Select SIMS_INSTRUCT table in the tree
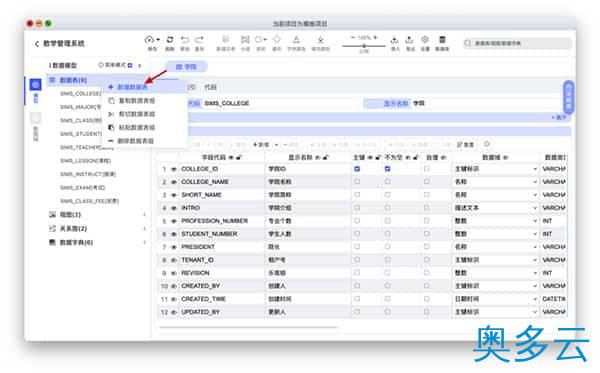Screen dimensions: 600x373 88,174
